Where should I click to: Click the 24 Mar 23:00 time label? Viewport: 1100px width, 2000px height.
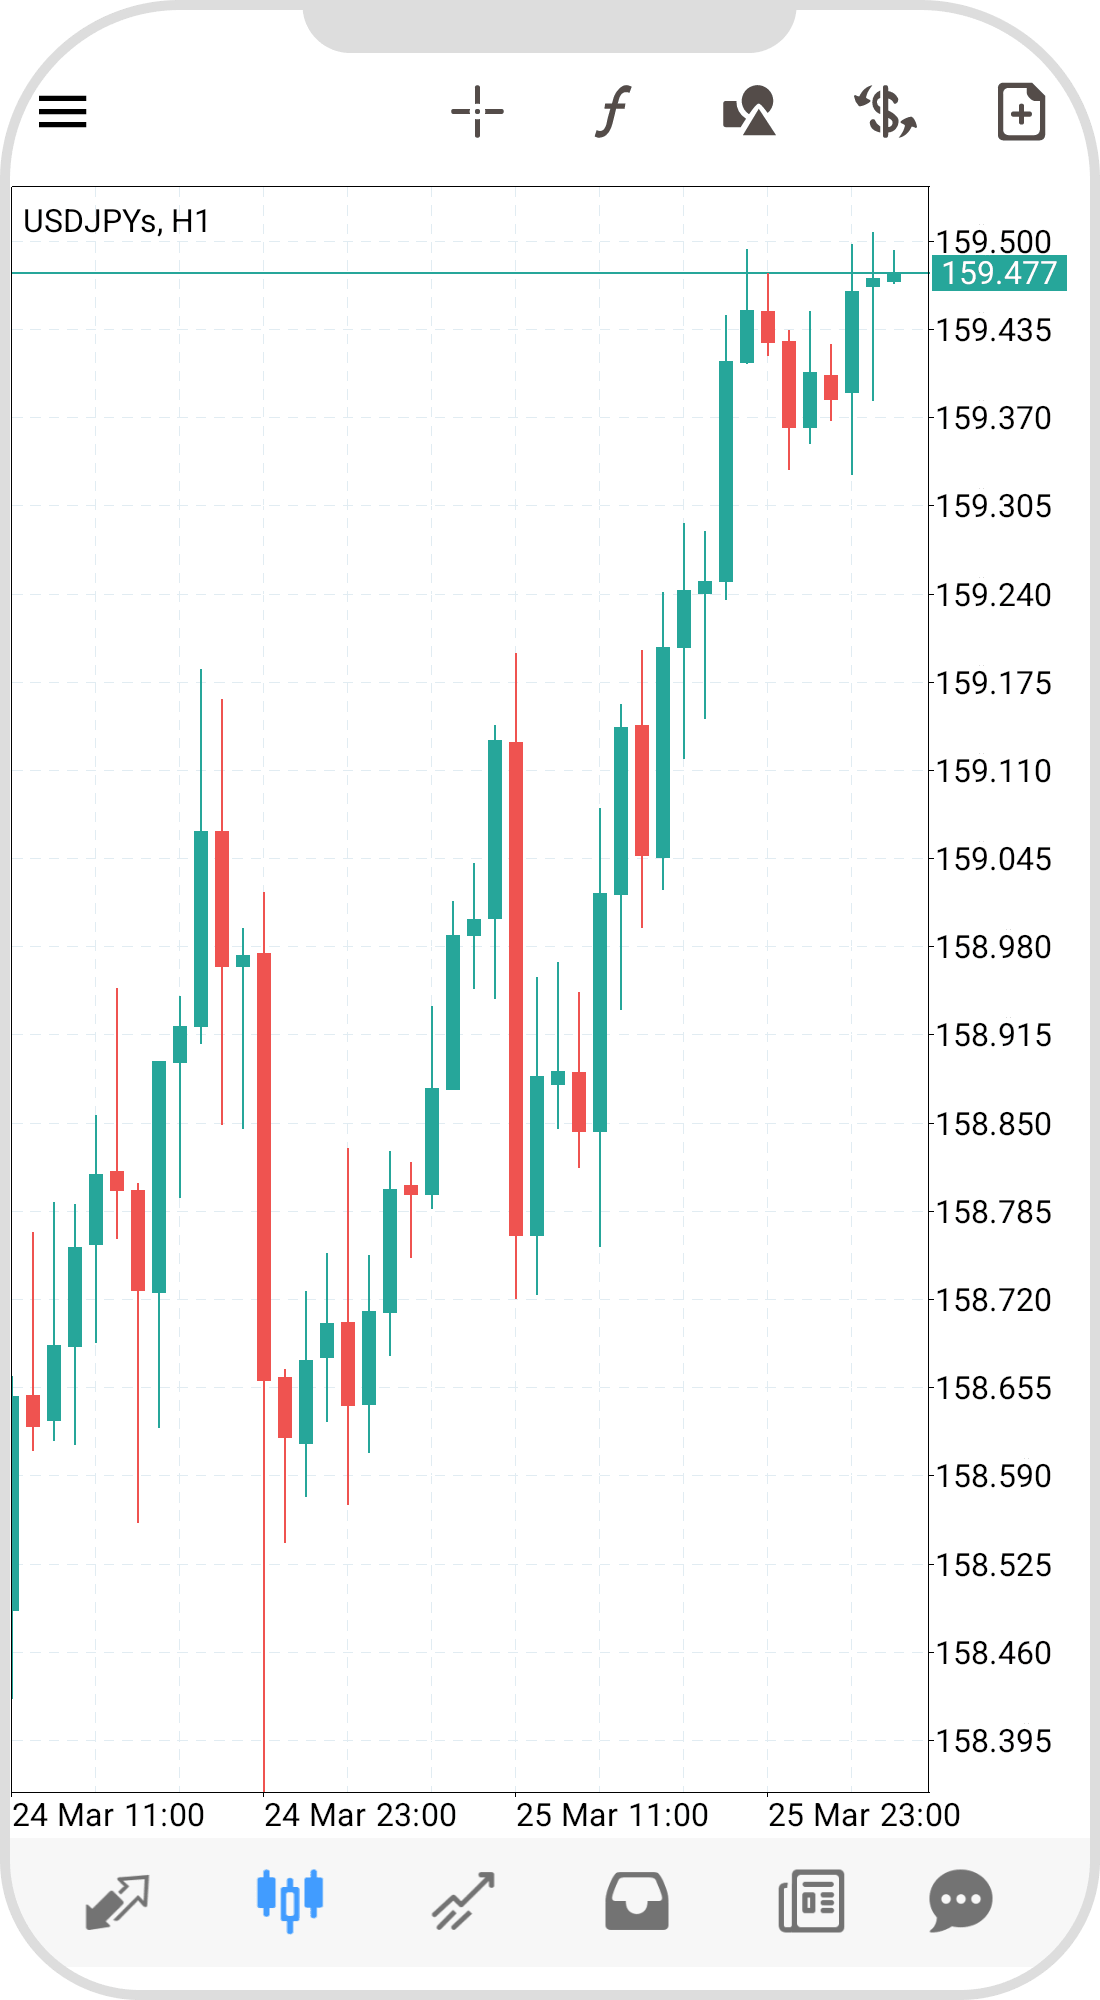pyautogui.click(x=360, y=1814)
